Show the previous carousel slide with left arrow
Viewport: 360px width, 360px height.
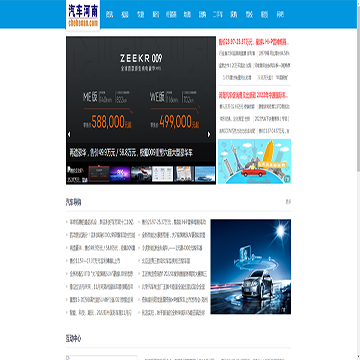[69, 134]
